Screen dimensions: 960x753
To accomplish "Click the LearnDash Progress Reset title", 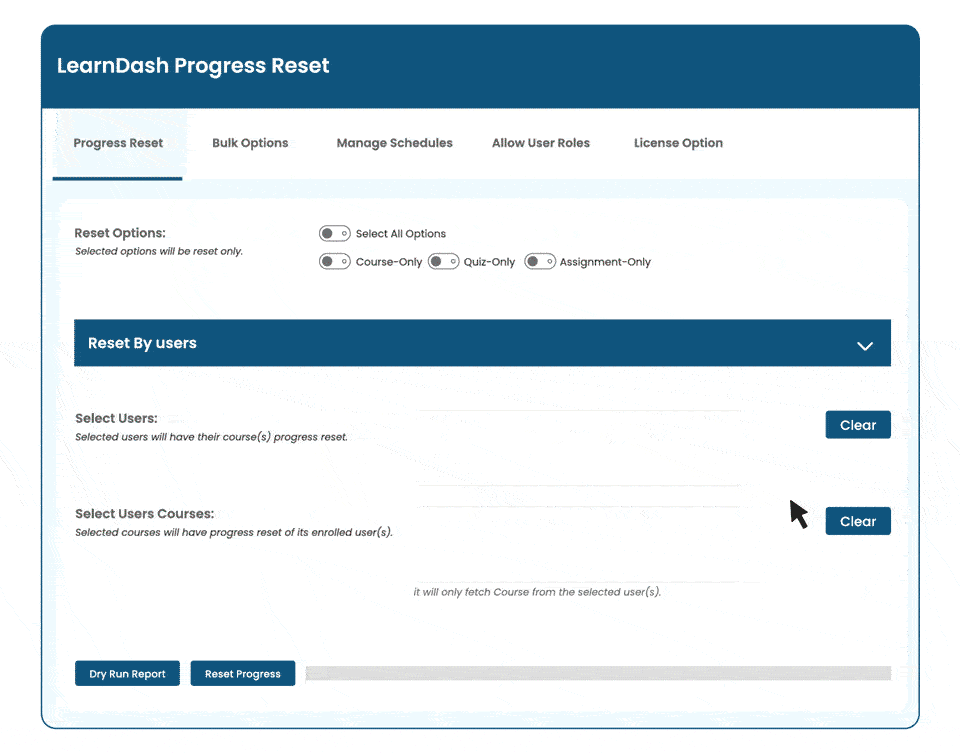I will (x=193, y=66).
